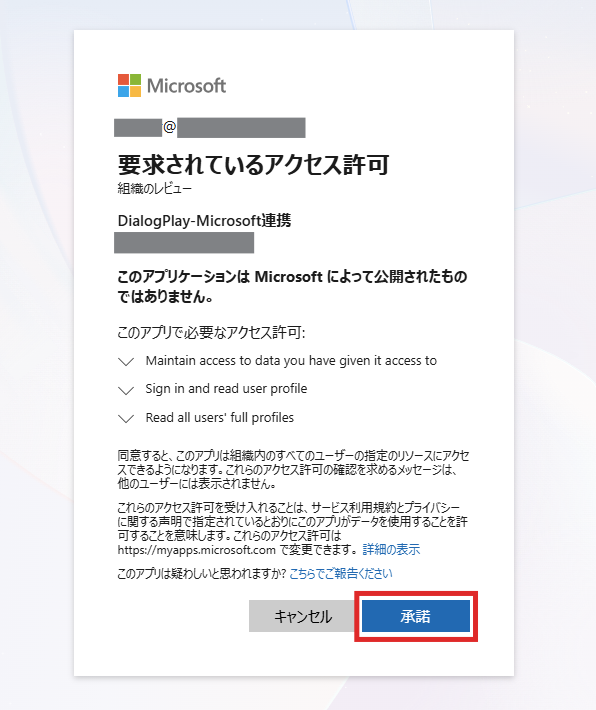Click the redacted publisher name below app title

click(x=184, y=243)
